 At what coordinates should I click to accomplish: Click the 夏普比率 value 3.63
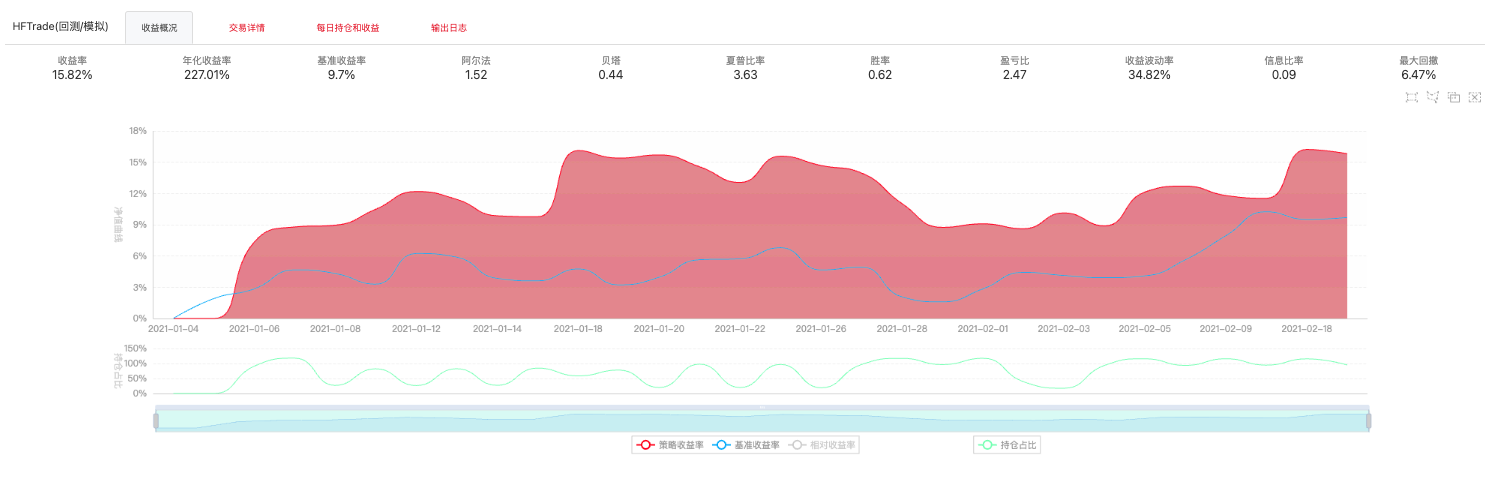745,75
